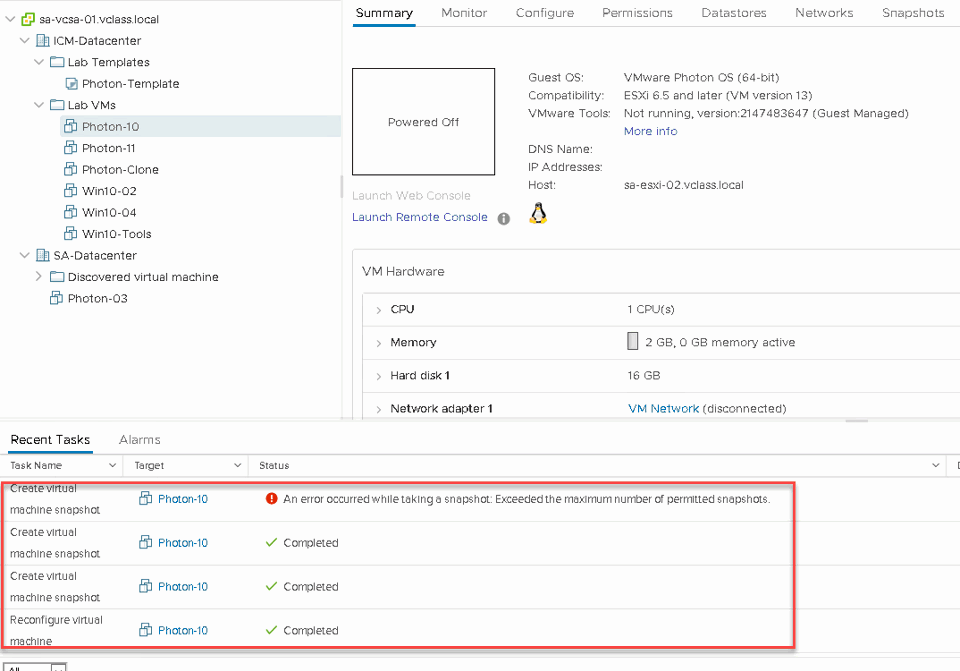Screen dimensions: 960x671
Task: Open the Target column filter dropdown
Action: pyautogui.click(x=238, y=465)
